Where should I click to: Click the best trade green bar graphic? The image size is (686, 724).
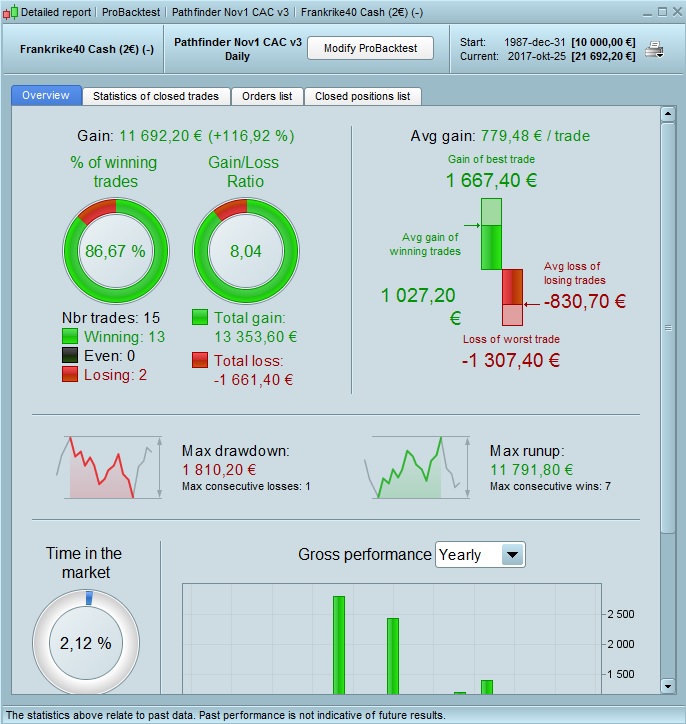(x=491, y=234)
